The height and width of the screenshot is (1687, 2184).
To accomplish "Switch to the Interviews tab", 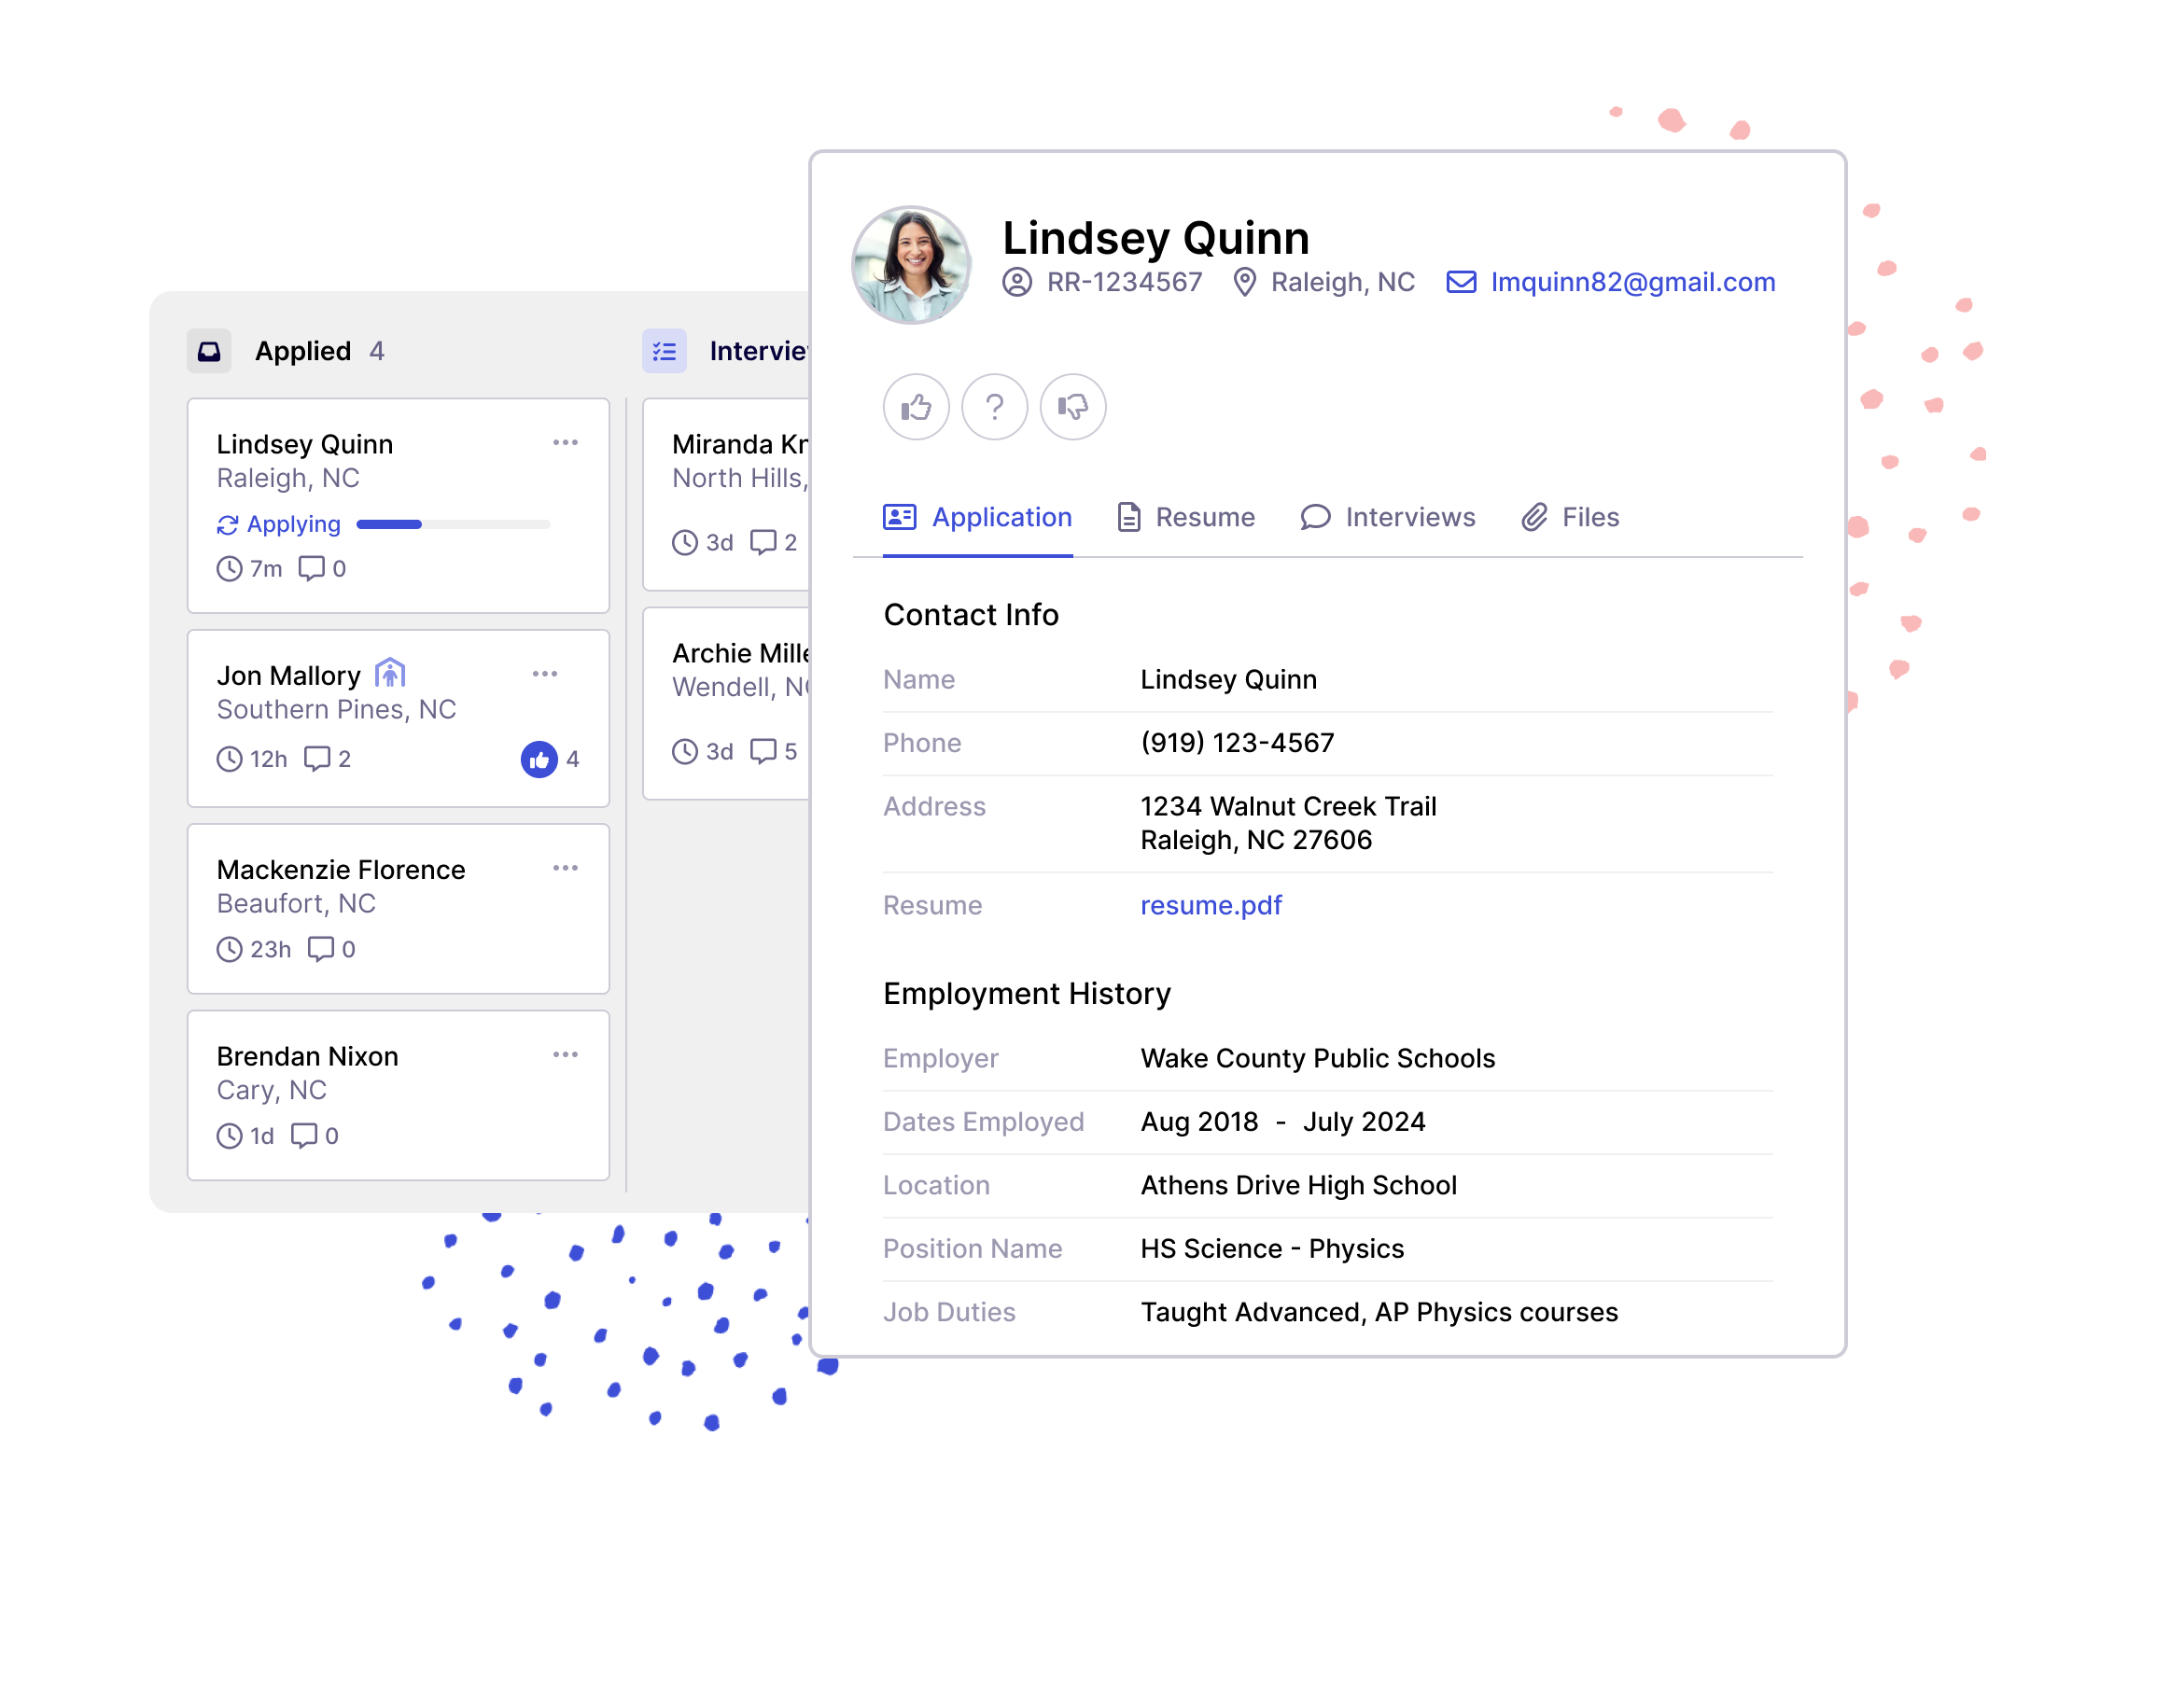I will 1388,517.
